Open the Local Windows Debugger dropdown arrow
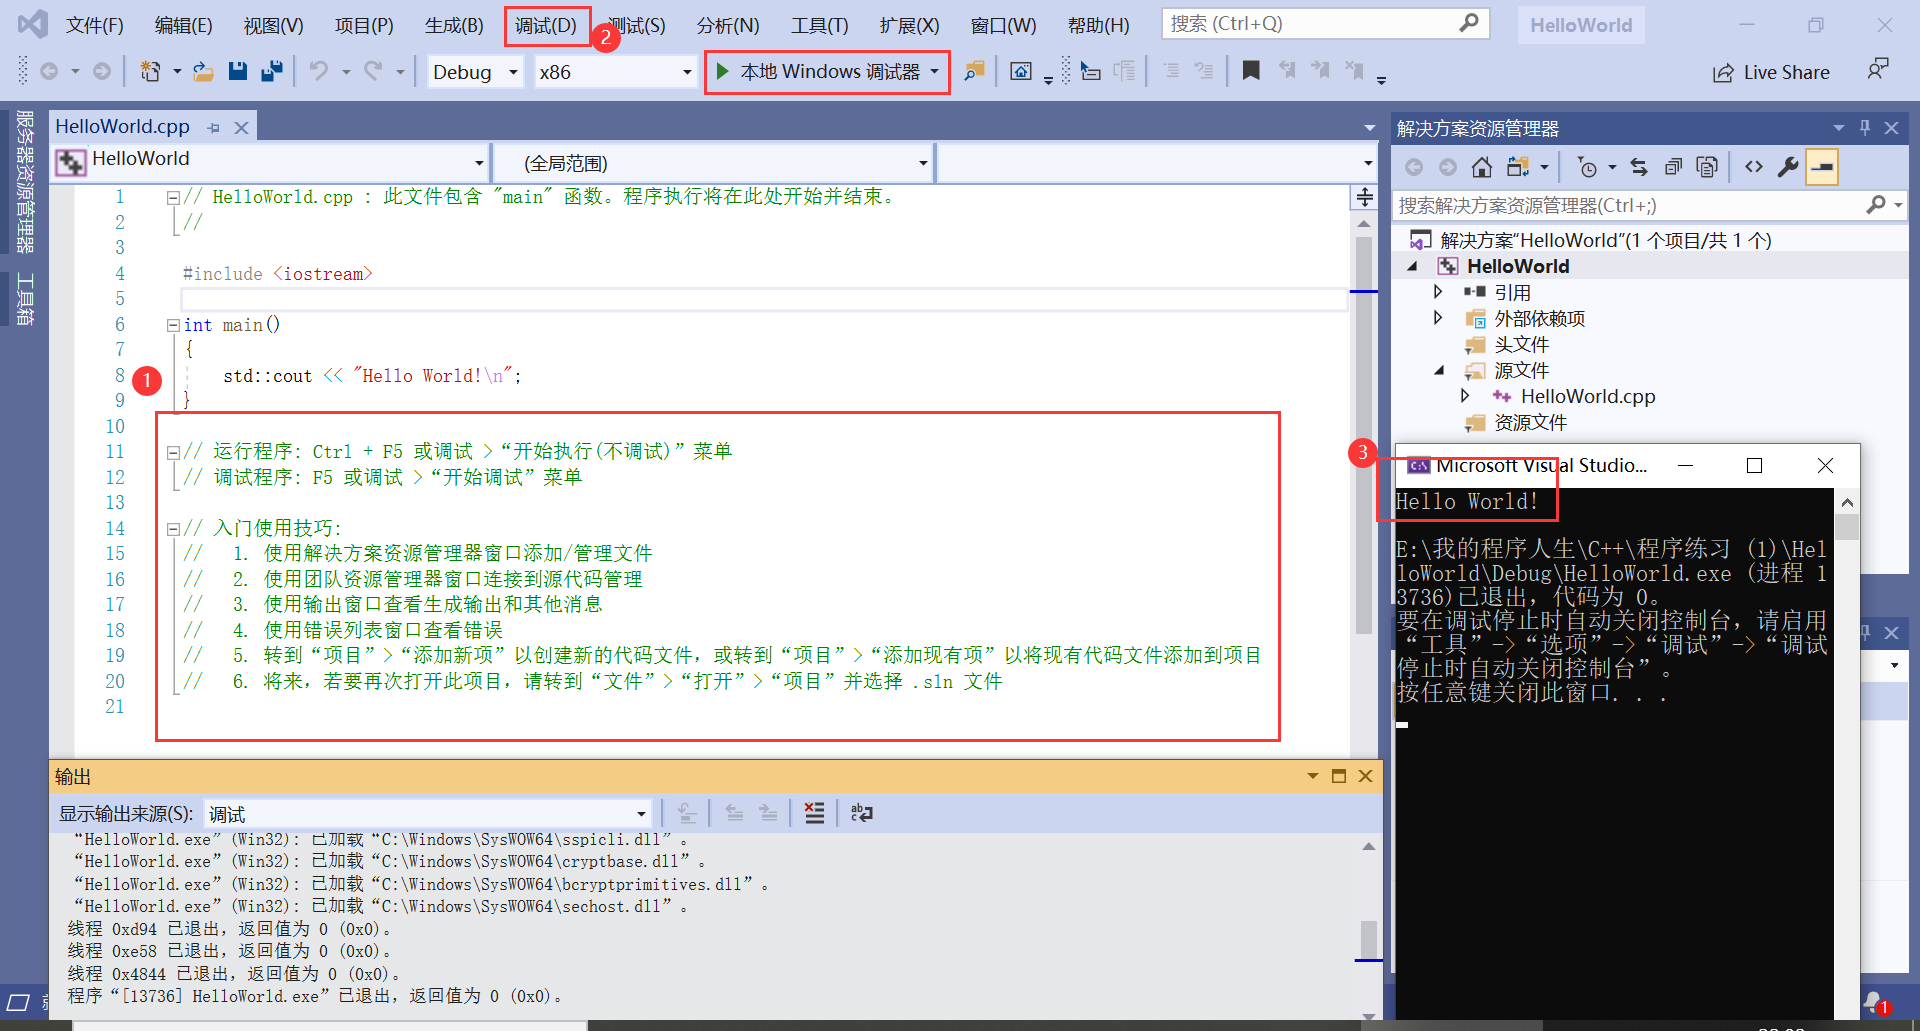Screen dimensions: 1920x1031 tap(934, 72)
